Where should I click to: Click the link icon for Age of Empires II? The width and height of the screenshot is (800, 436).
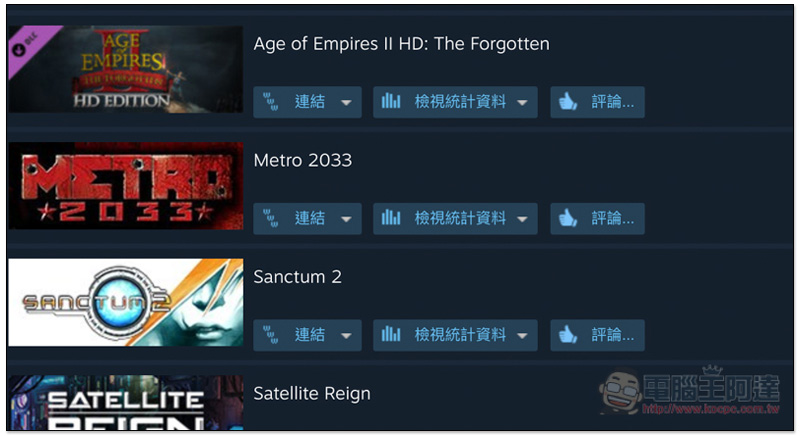270,102
